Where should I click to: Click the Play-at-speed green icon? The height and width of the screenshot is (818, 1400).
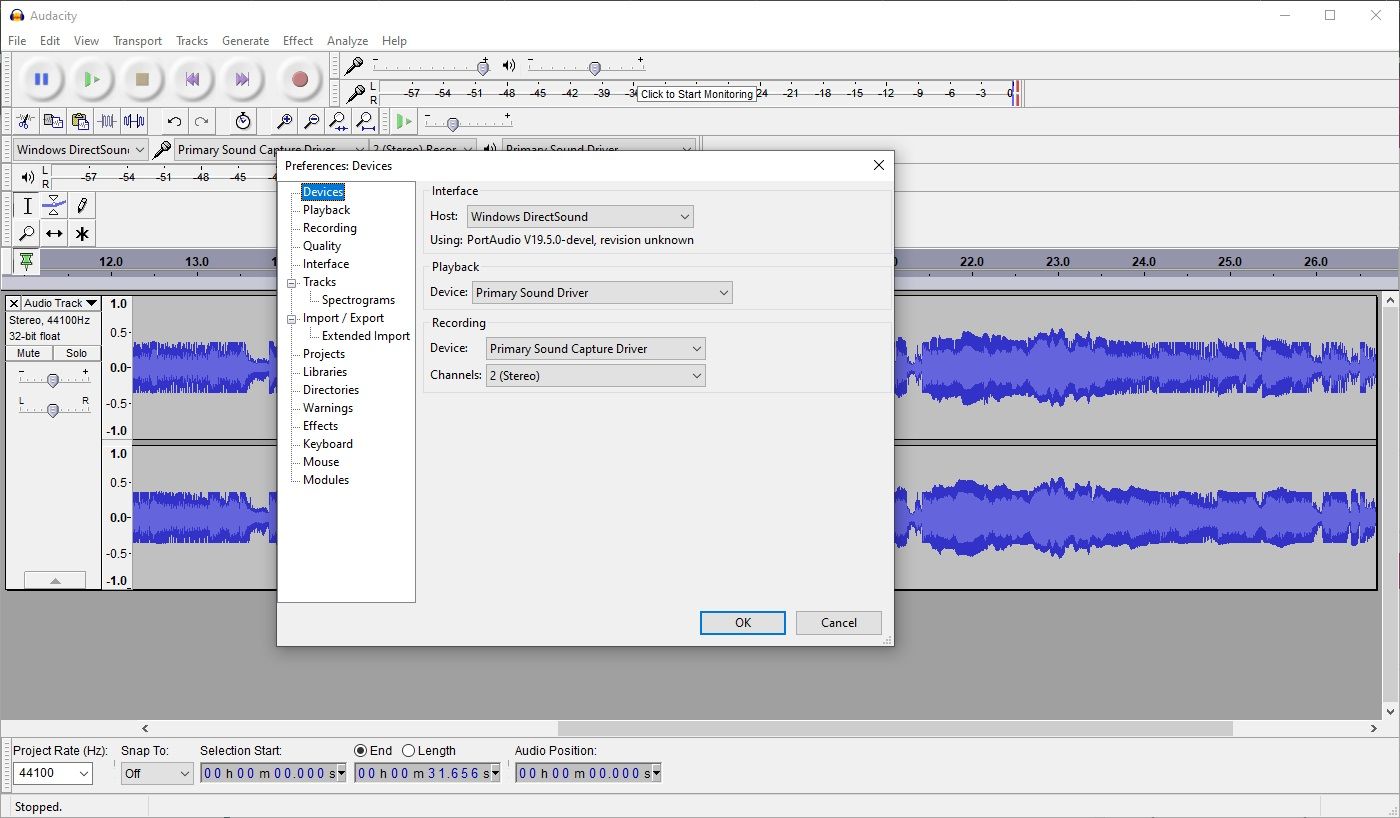tap(404, 121)
